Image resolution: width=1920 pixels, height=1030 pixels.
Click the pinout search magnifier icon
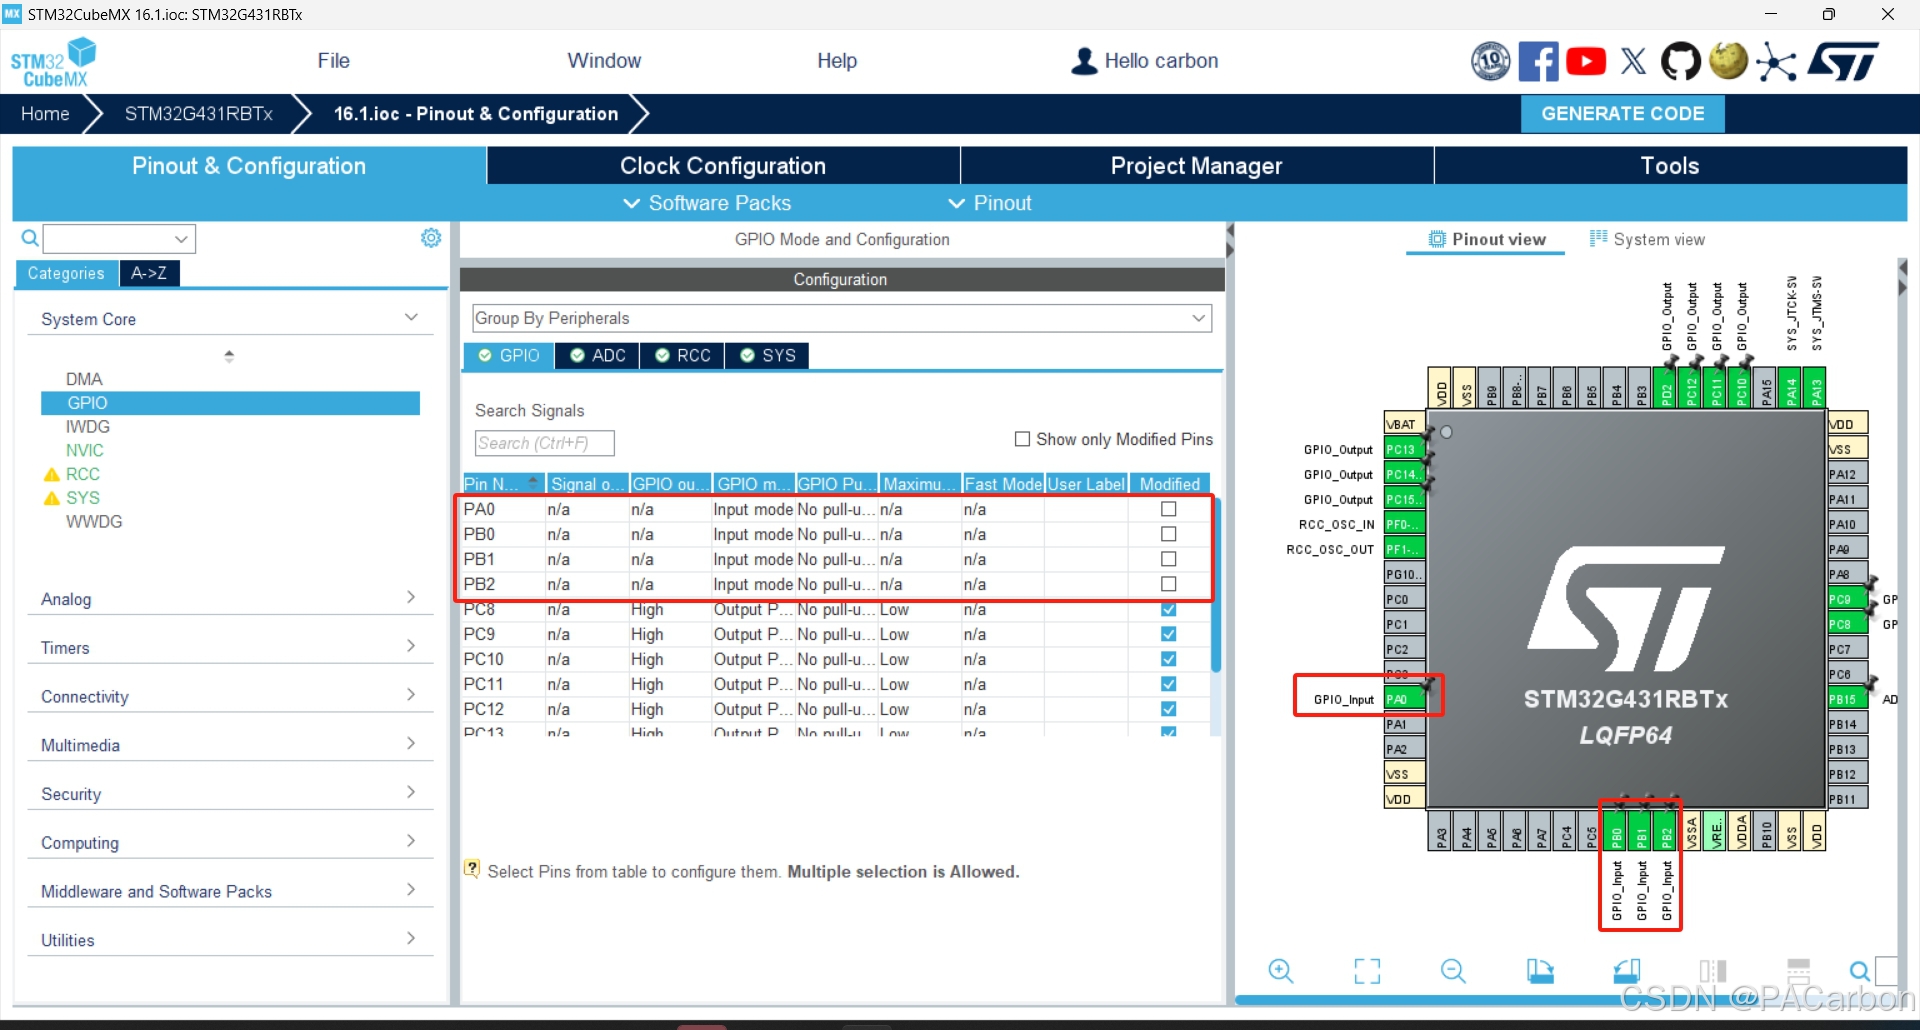(1859, 971)
